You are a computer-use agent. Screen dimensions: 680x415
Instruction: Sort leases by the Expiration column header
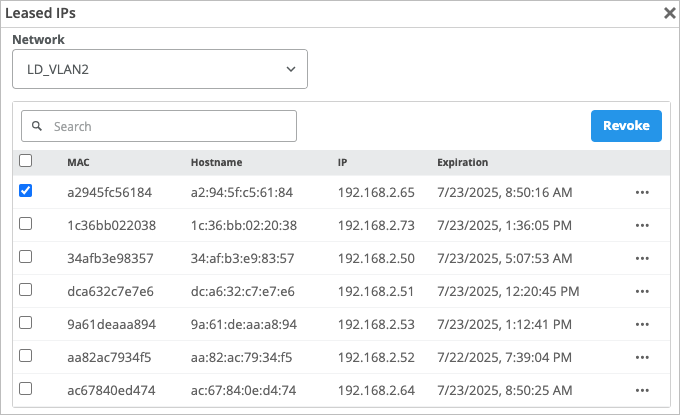[462, 162]
